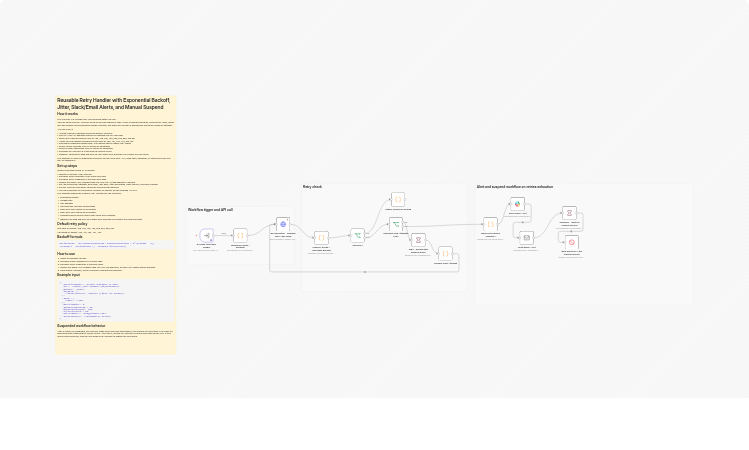Image resolution: width=749 pixels, height=450 pixels.
Task: Select the Code node following the HTTP Request
Action: tap(321, 238)
